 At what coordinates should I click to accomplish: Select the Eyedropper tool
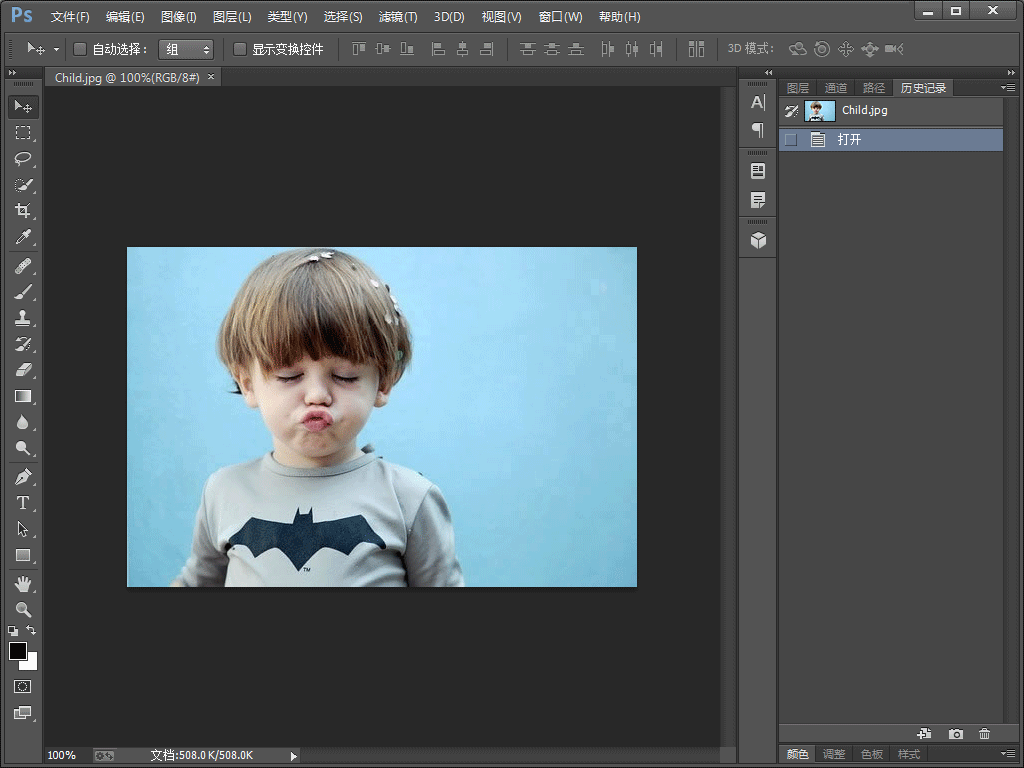tap(23, 237)
